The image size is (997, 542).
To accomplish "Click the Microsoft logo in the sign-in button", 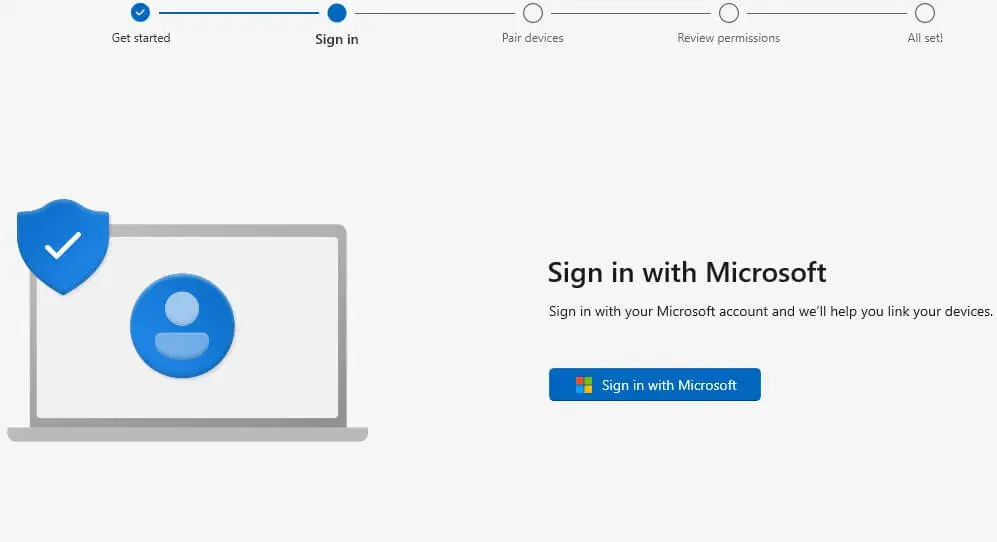I will point(584,385).
